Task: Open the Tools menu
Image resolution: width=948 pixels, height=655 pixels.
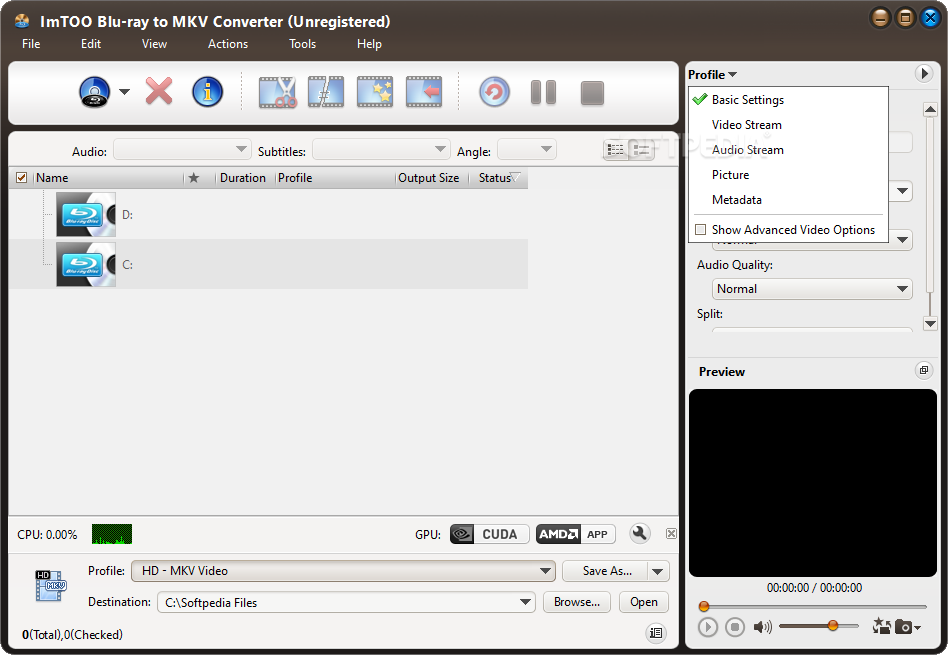Action: click(x=302, y=44)
